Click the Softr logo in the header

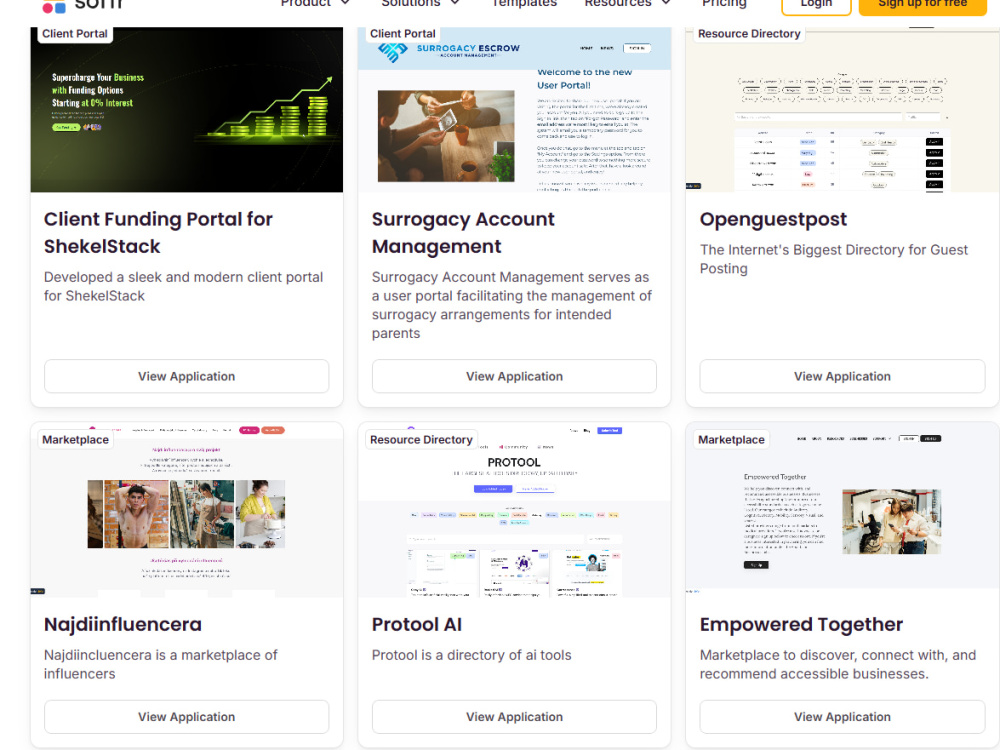(81, 5)
